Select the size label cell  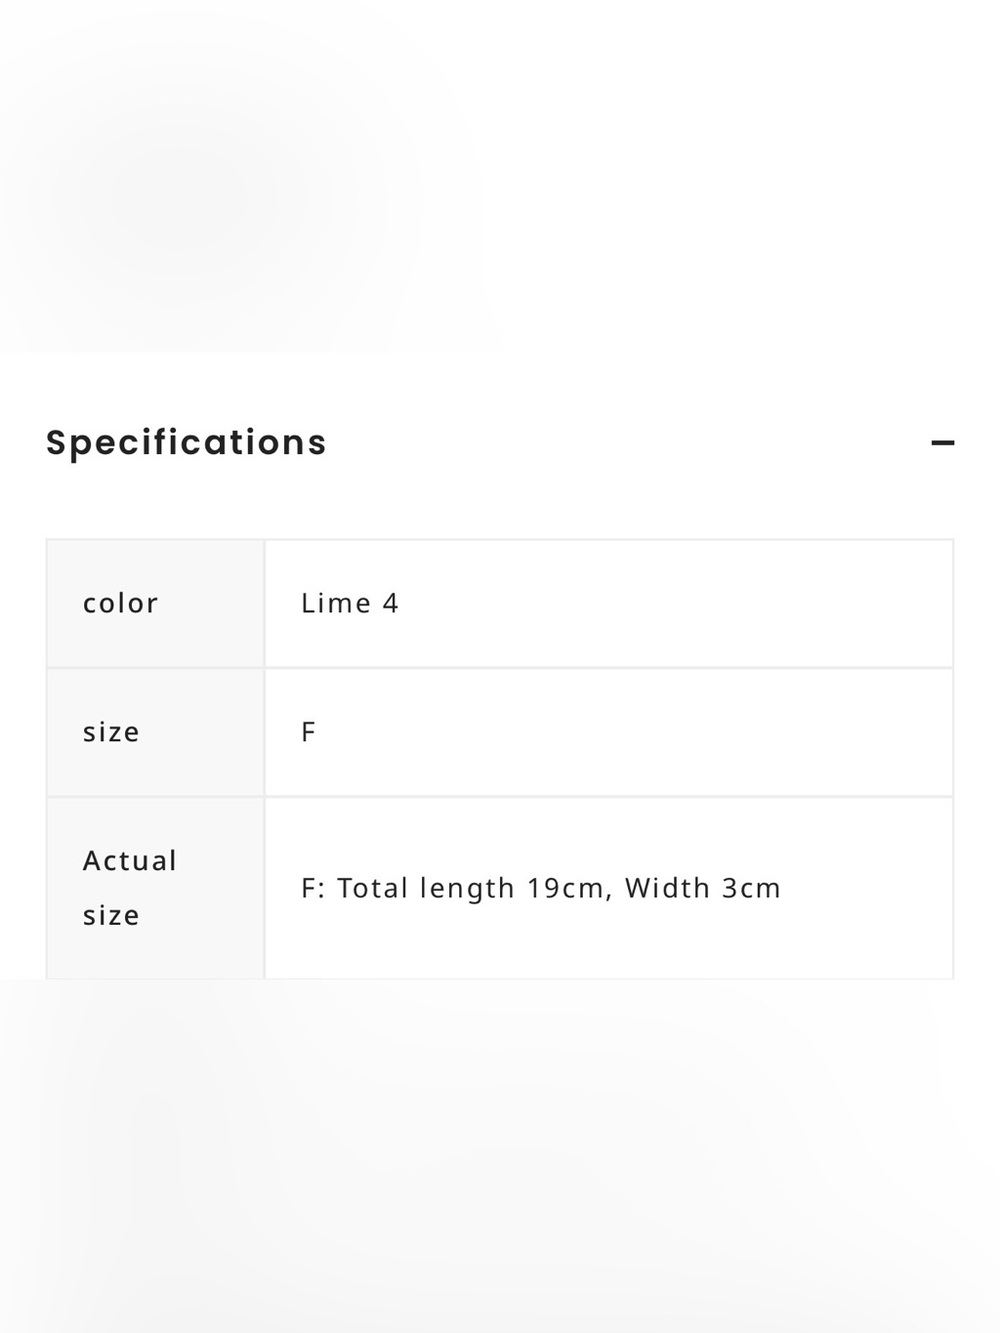point(155,732)
